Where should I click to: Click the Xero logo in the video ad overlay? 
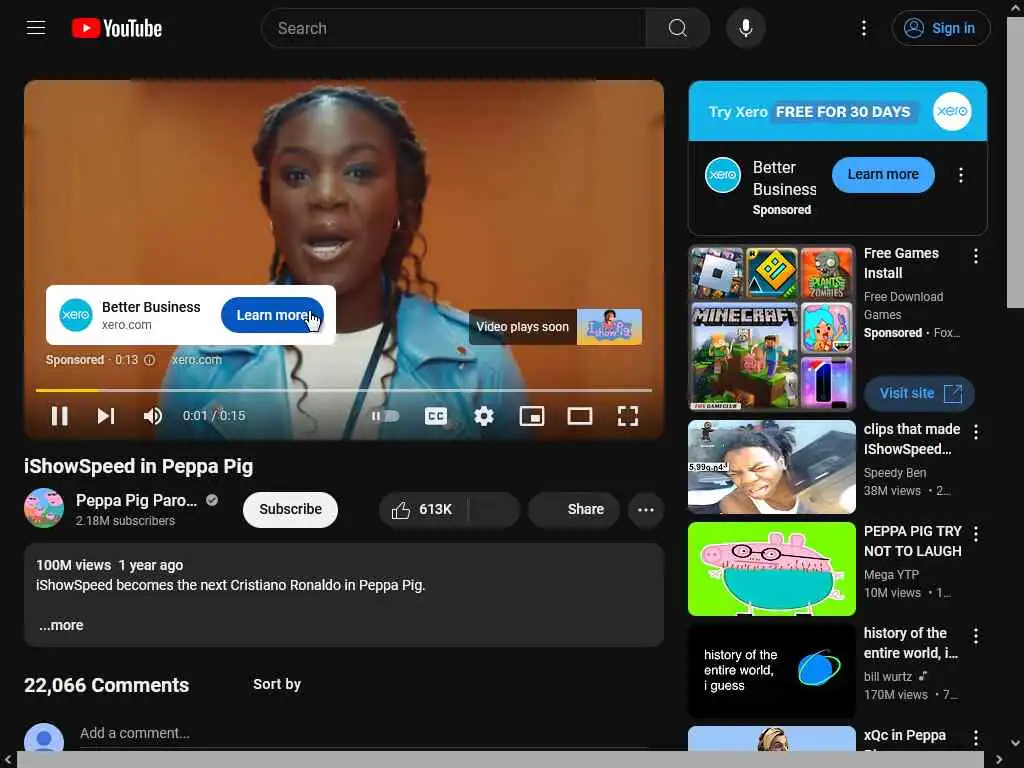[x=76, y=315]
